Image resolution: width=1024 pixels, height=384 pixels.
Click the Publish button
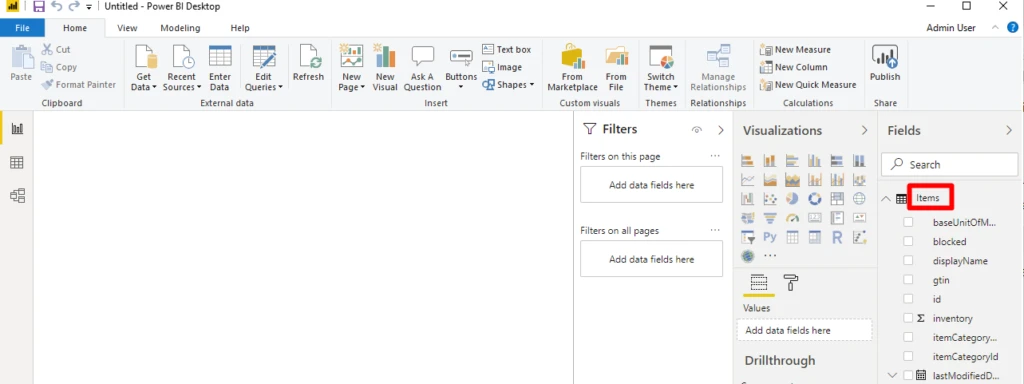click(885, 64)
